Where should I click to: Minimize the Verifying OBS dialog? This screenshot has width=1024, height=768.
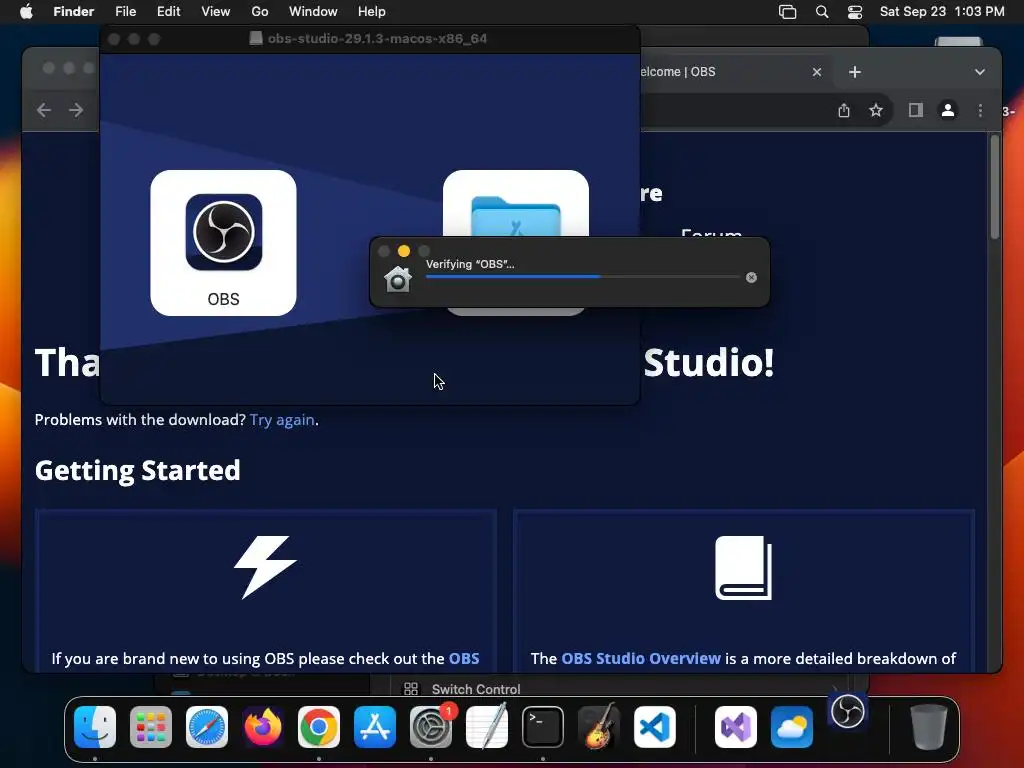(x=404, y=251)
